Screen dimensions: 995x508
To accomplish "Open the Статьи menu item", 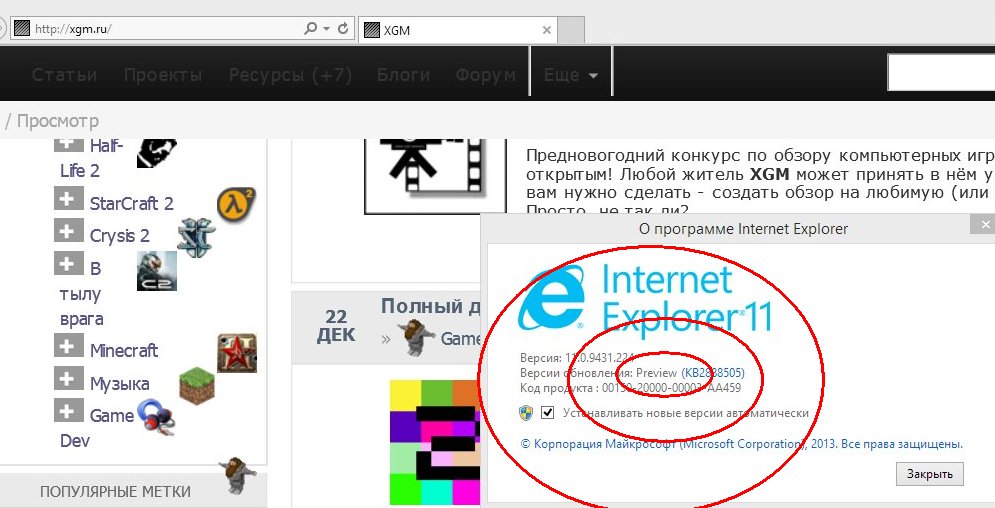I will point(64,75).
